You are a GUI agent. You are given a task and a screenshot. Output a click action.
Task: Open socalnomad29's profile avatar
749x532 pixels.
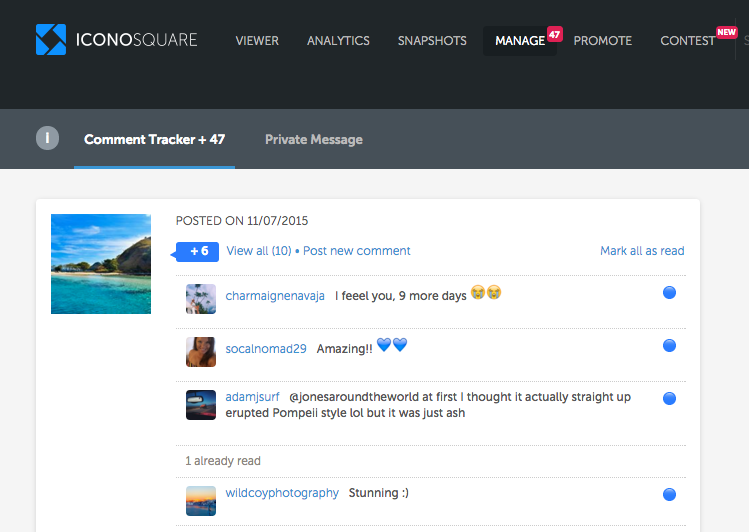201,351
